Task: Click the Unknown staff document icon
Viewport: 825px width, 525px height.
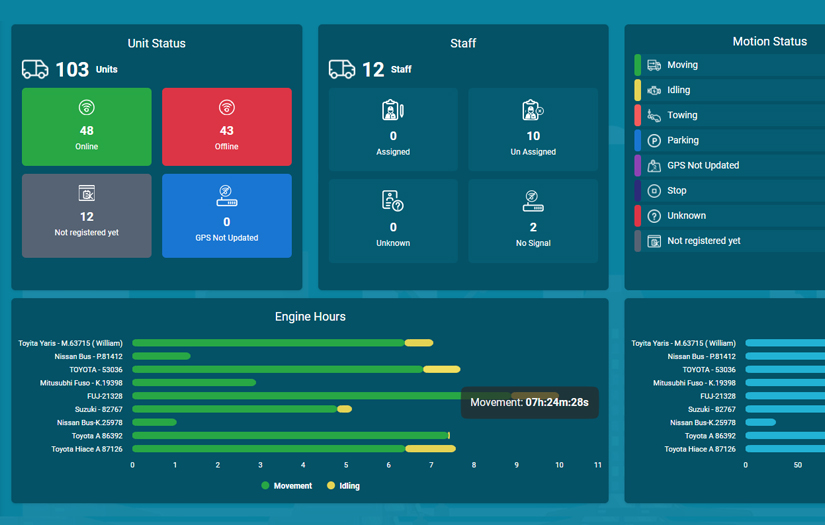Action: click(x=393, y=201)
